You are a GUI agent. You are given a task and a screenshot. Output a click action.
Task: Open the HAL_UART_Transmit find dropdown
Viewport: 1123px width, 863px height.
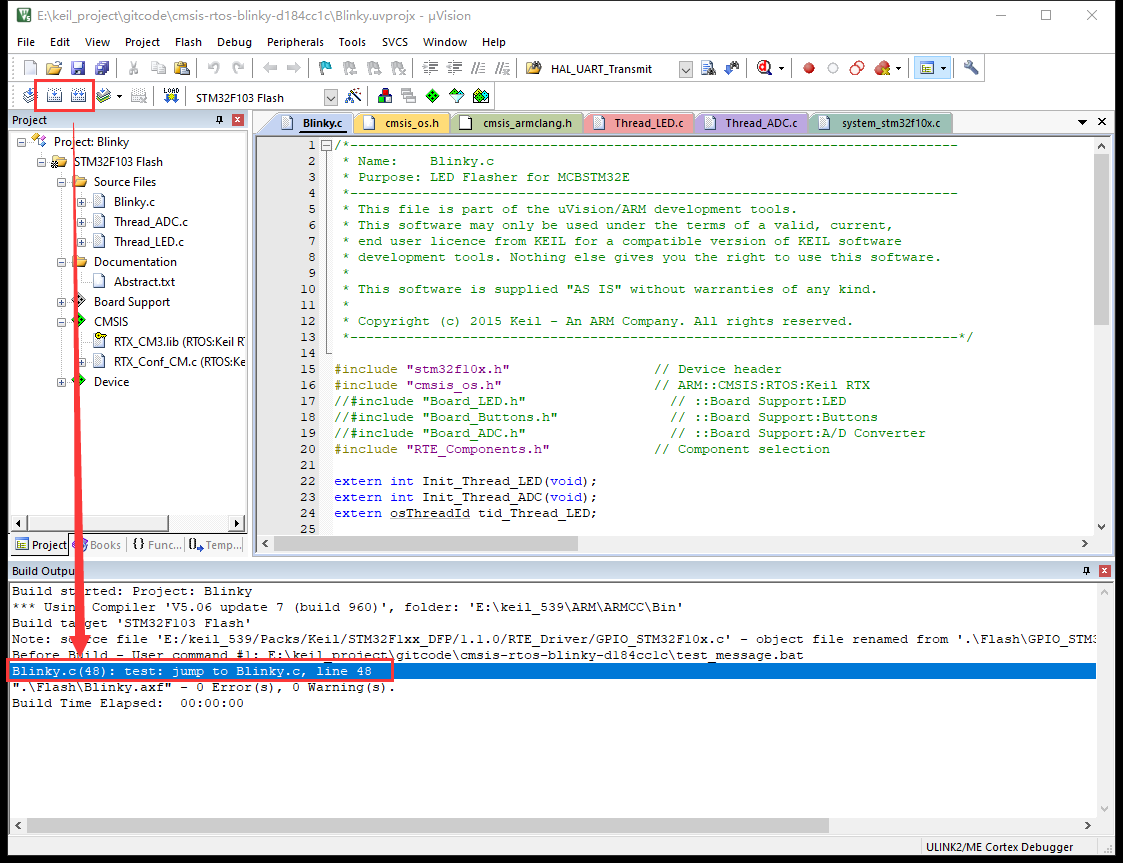click(x=685, y=69)
